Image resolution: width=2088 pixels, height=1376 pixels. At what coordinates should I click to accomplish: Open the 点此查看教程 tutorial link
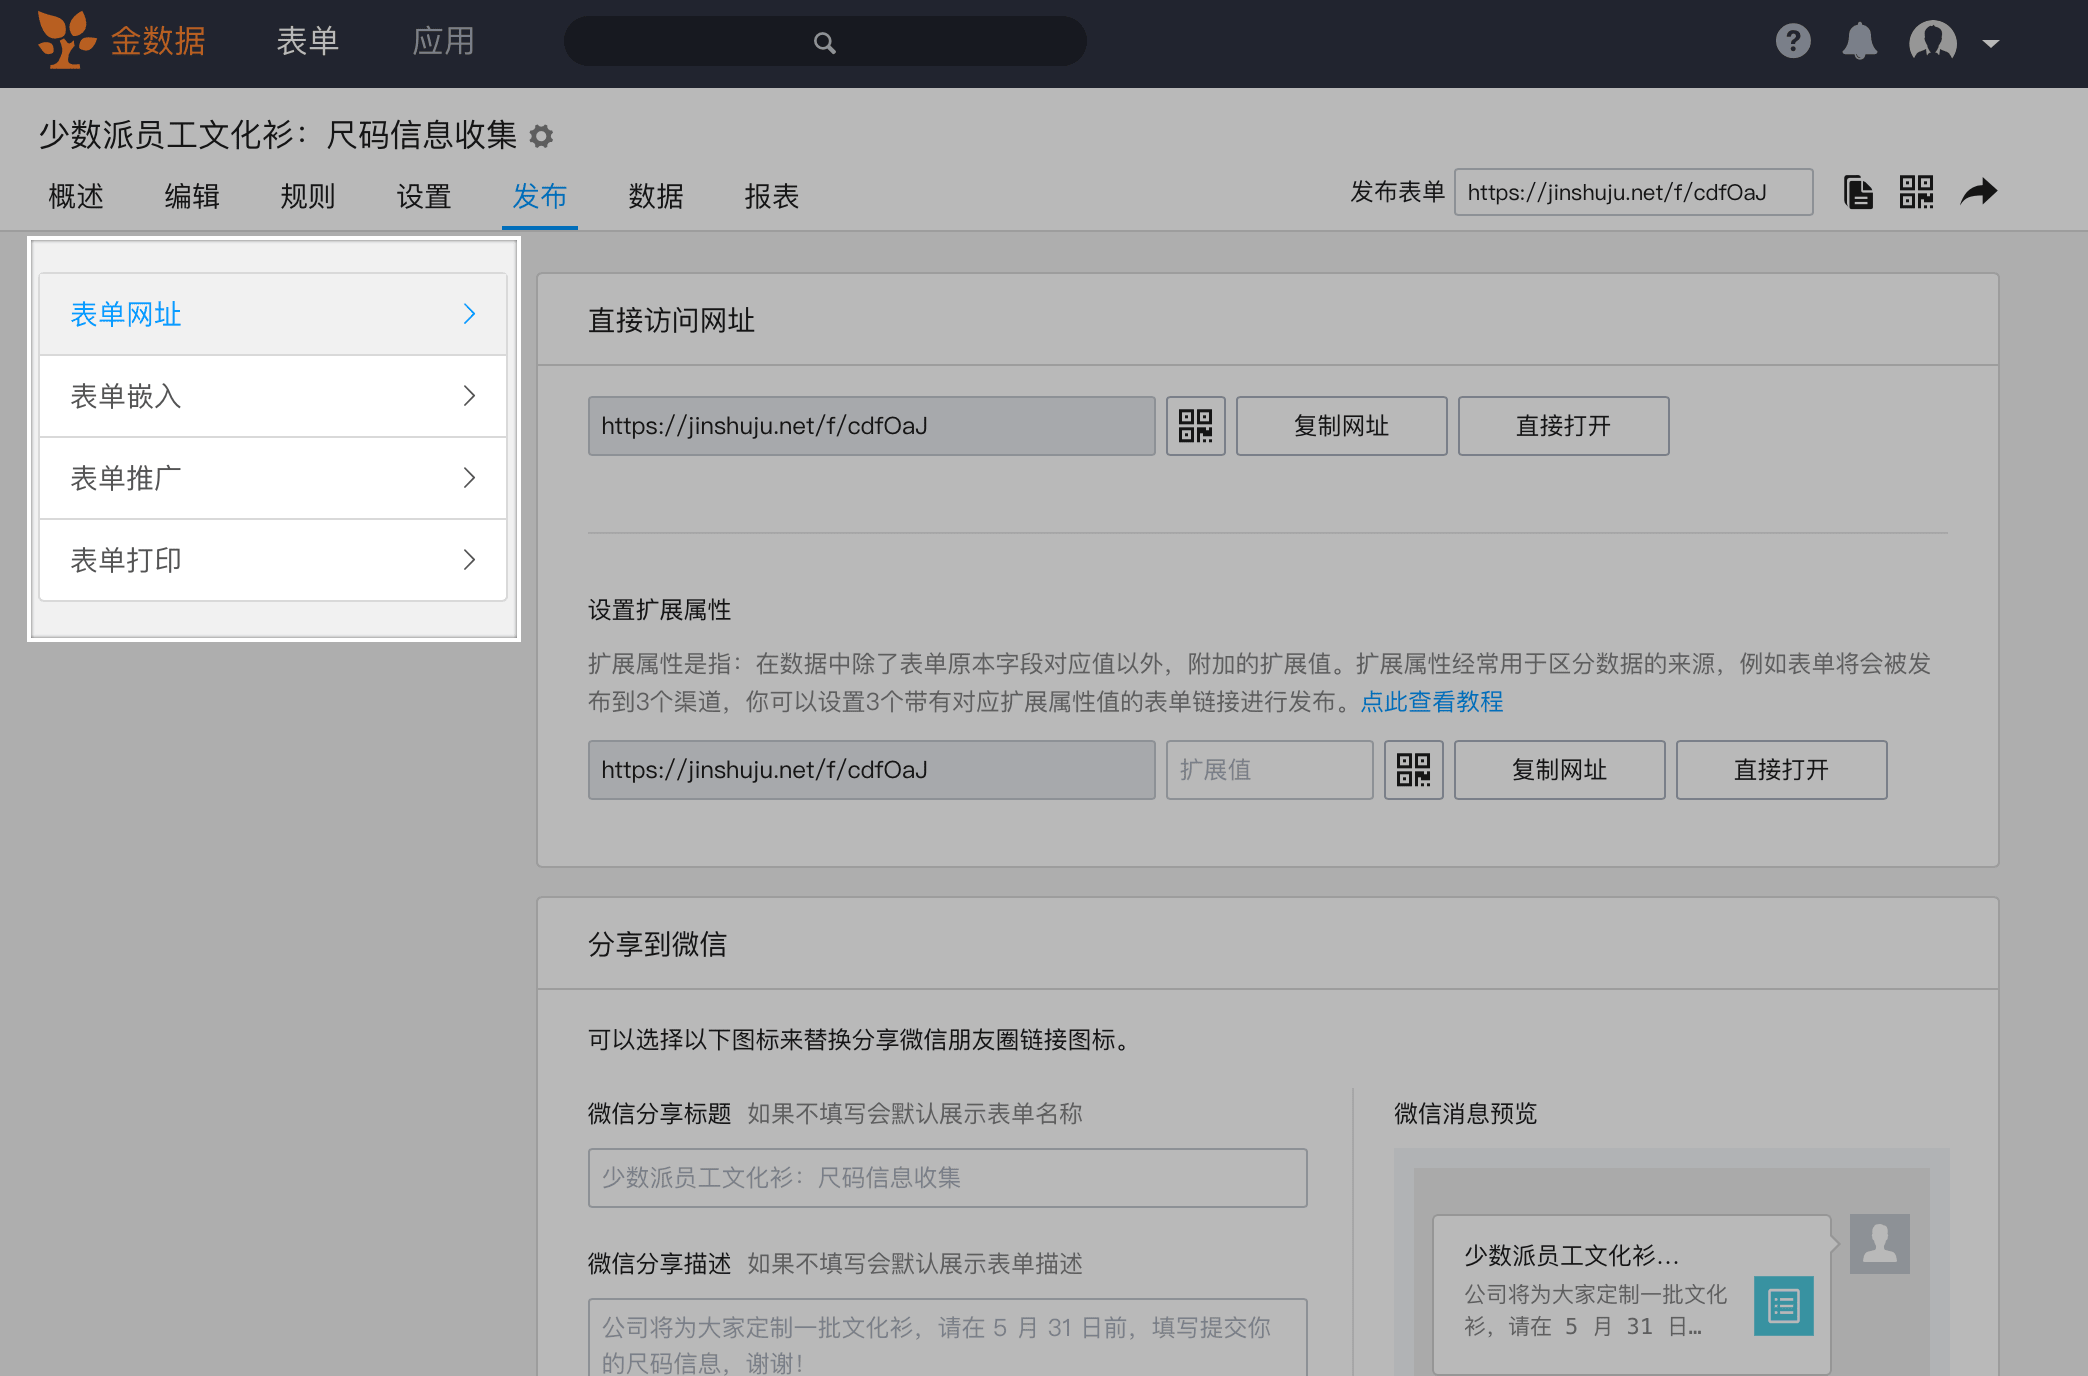[x=1431, y=702]
